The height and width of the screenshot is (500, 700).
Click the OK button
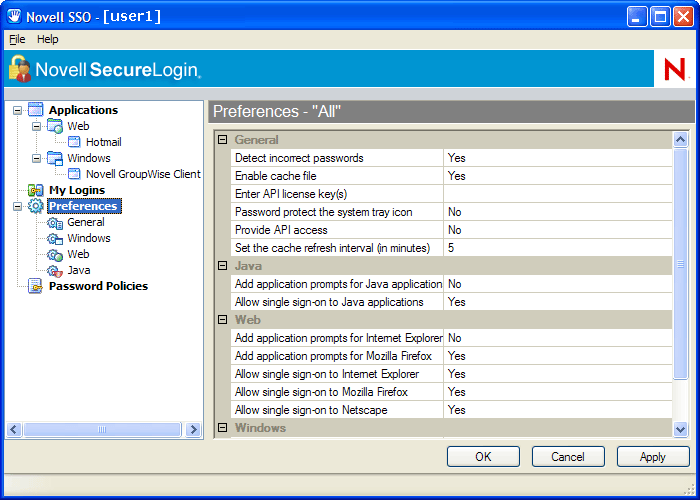pos(483,456)
